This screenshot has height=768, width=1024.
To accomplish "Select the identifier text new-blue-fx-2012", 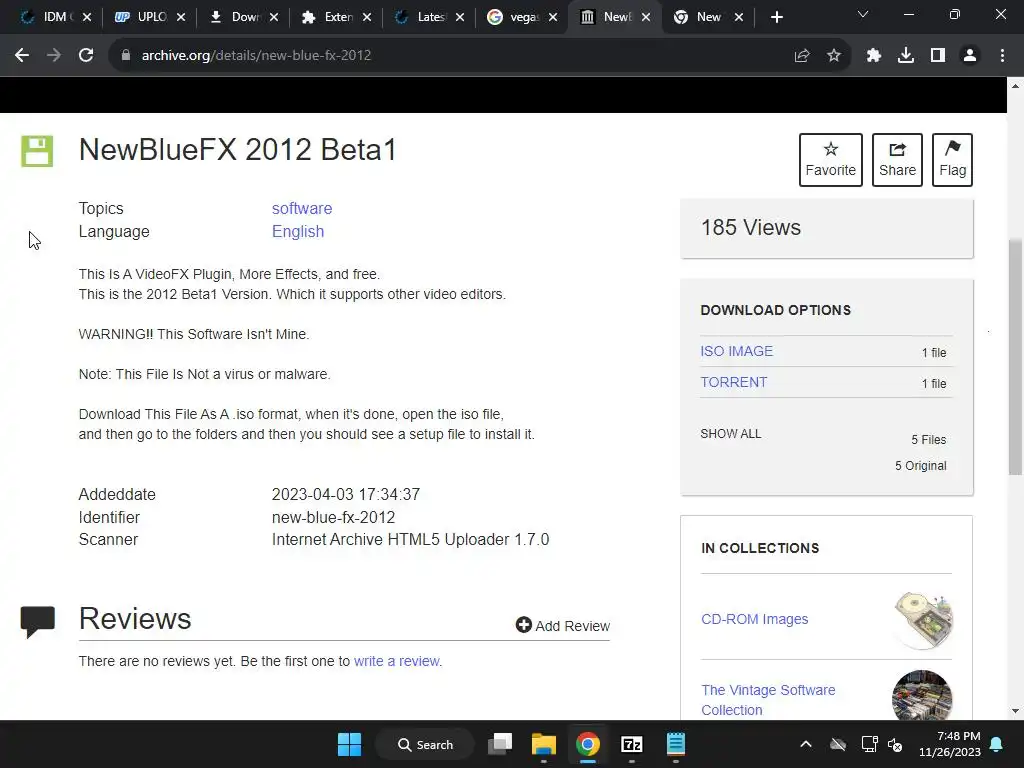I will click(334, 517).
